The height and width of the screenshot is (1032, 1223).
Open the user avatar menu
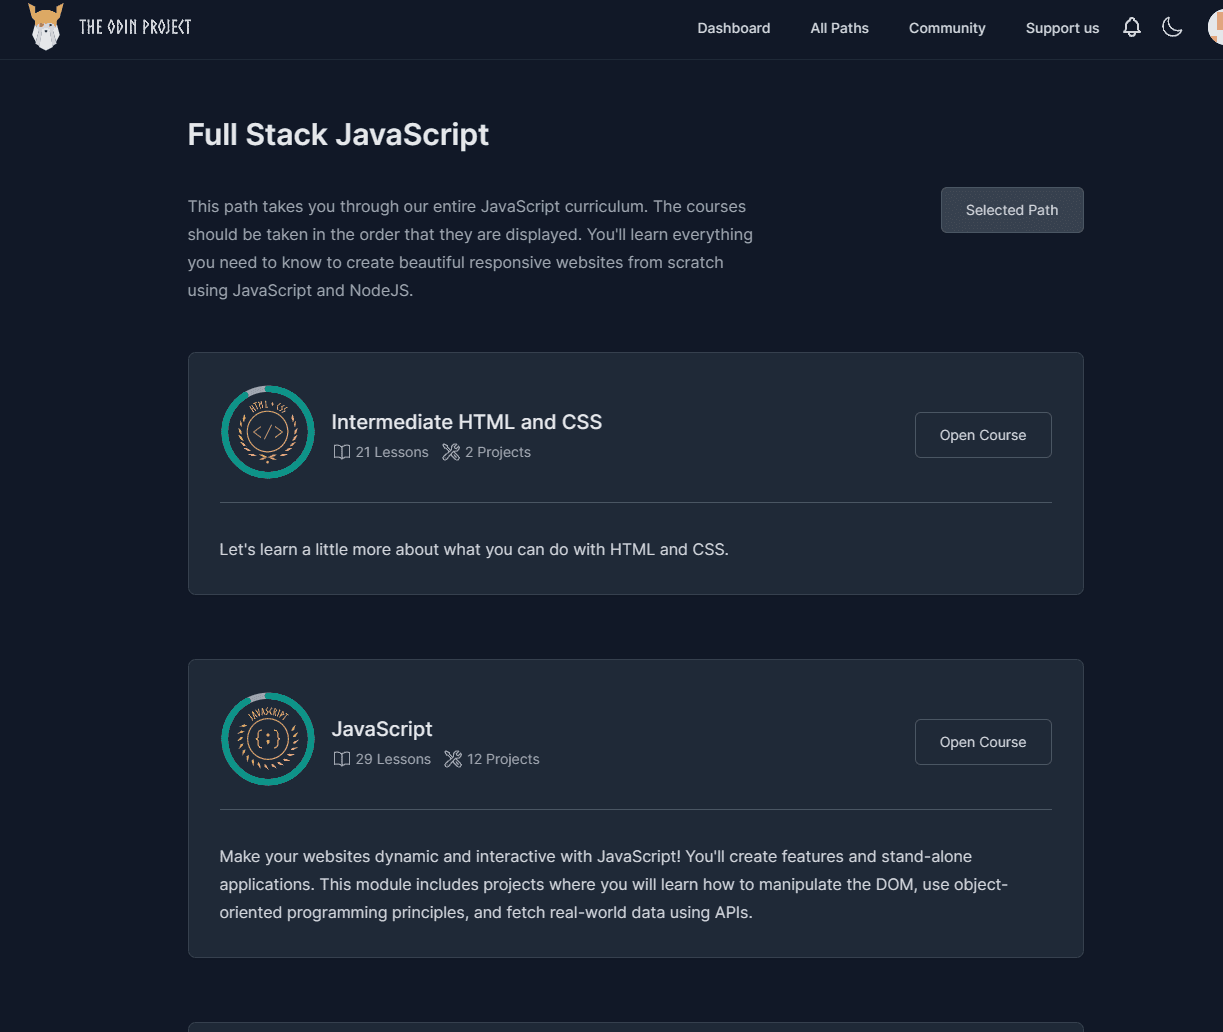click(x=1215, y=28)
